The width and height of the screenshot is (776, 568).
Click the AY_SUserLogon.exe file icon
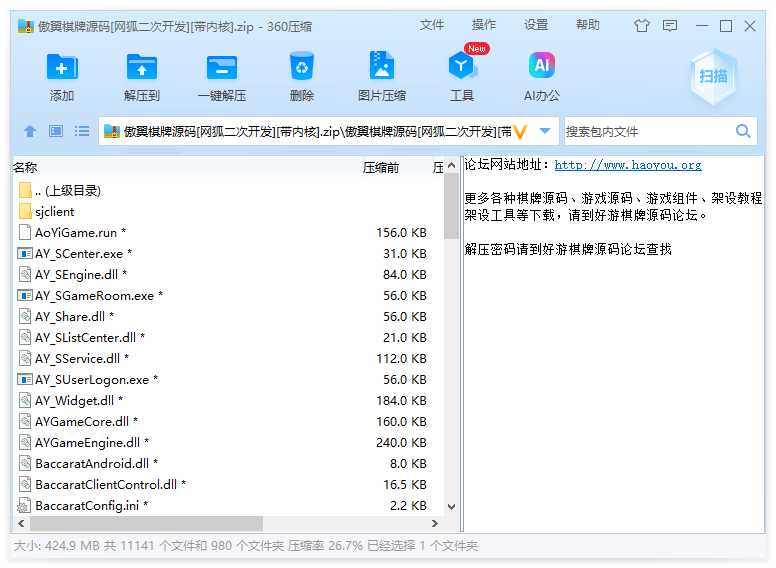25,379
